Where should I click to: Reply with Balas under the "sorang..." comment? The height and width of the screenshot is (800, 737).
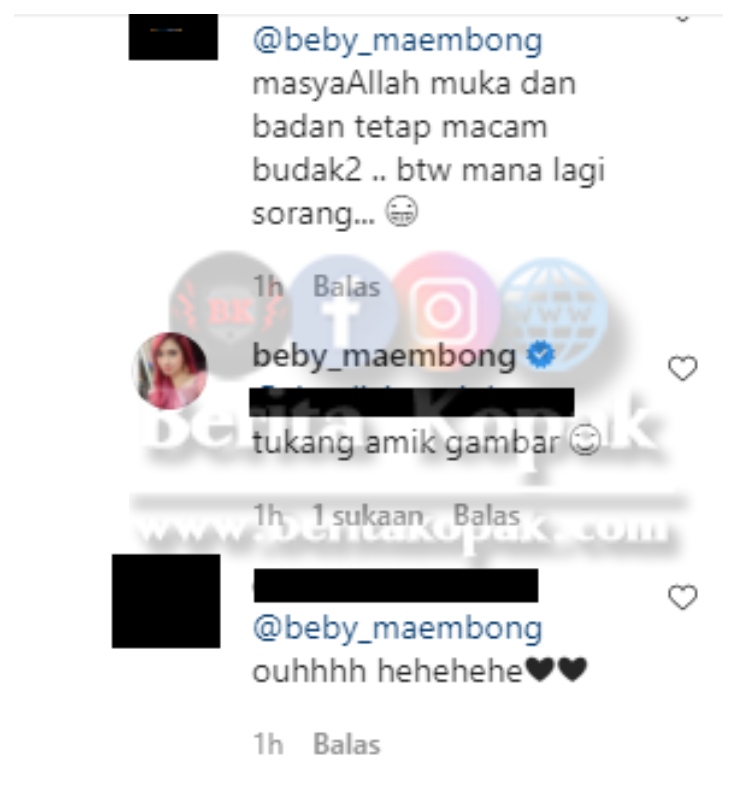click(x=347, y=286)
